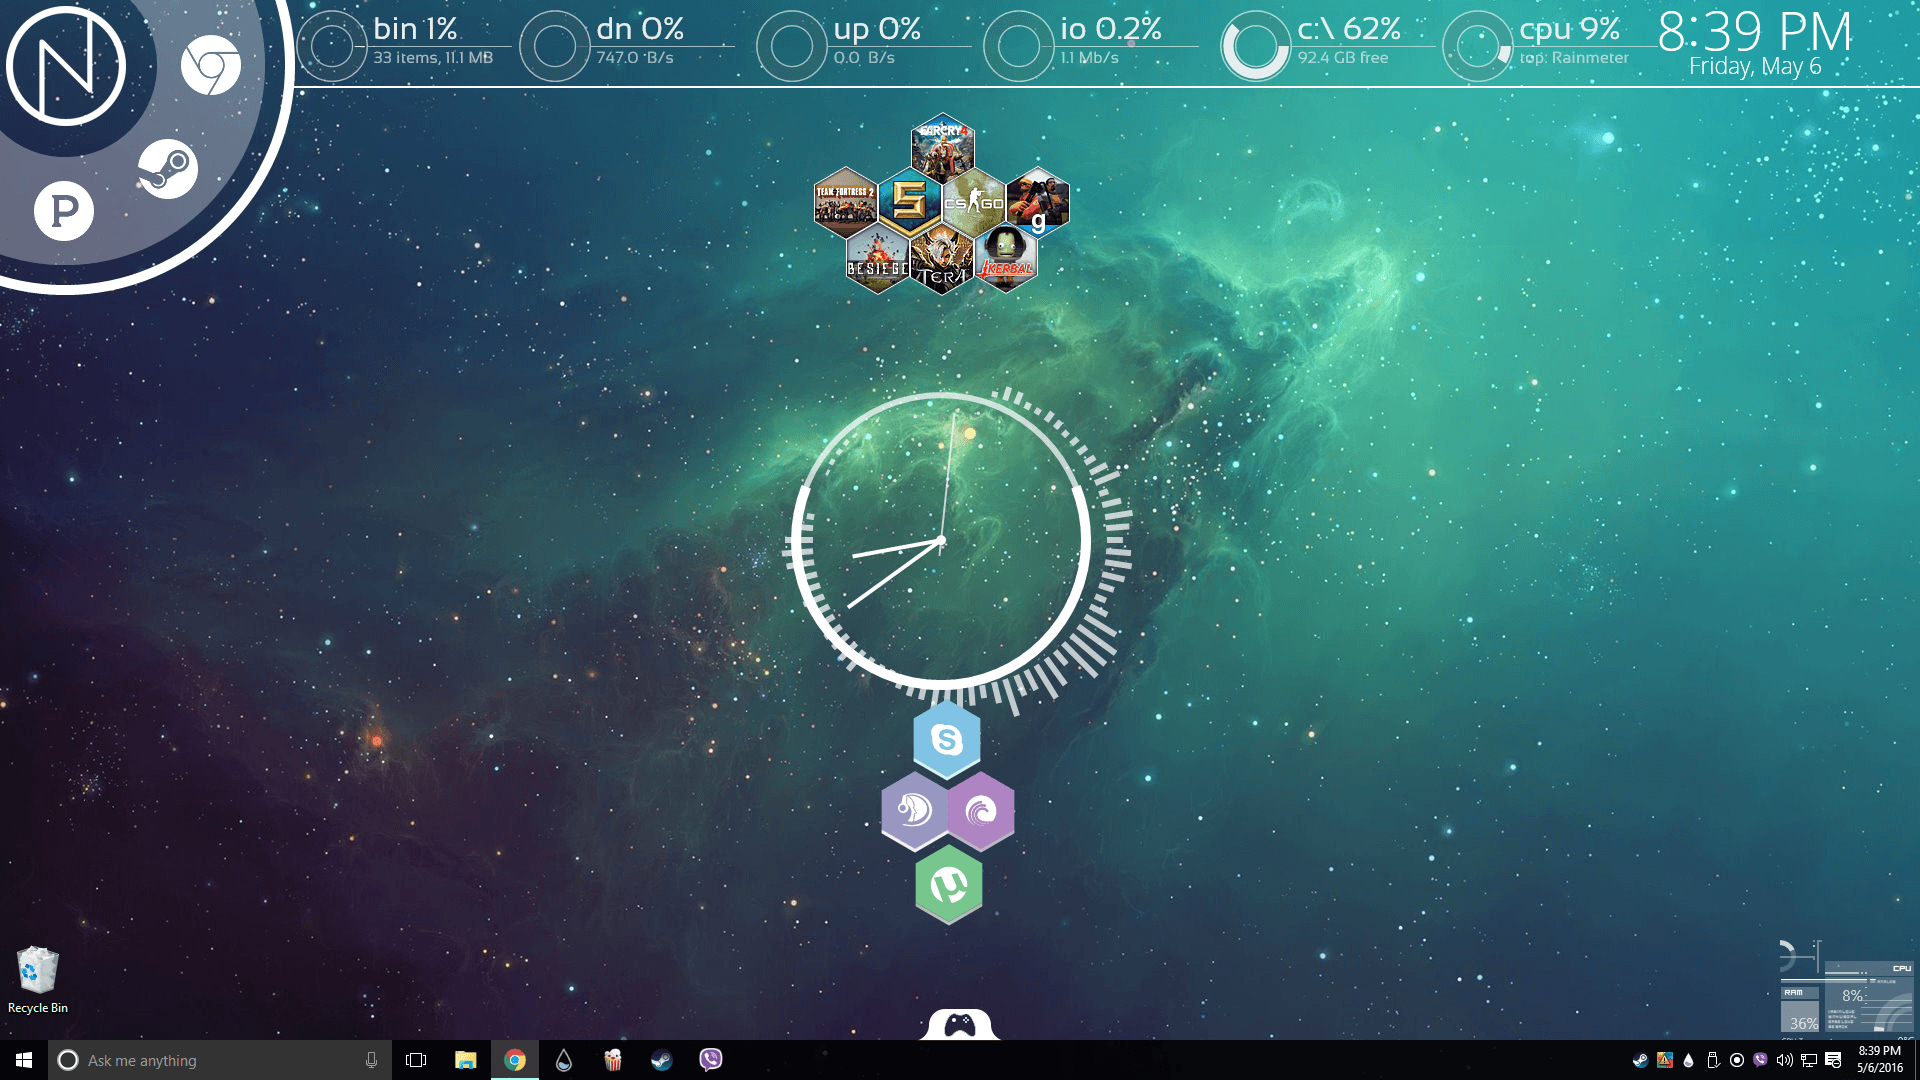Image resolution: width=1920 pixels, height=1080 pixels.
Task: Launch Team Fortress 2 hexagon tile
Action: click(845, 200)
